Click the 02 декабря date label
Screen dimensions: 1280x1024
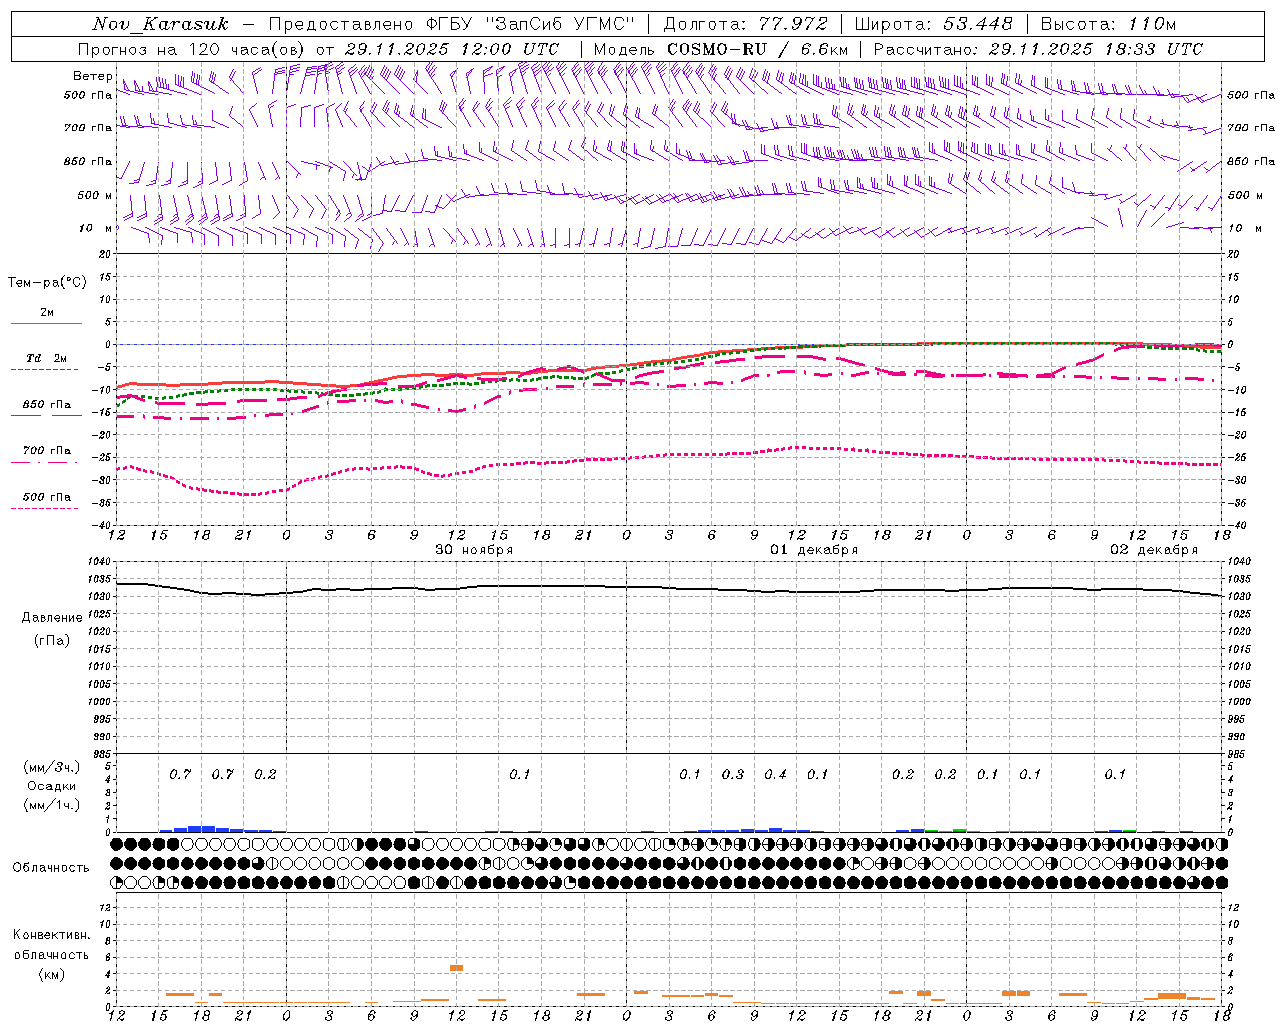(x=1153, y=549)
